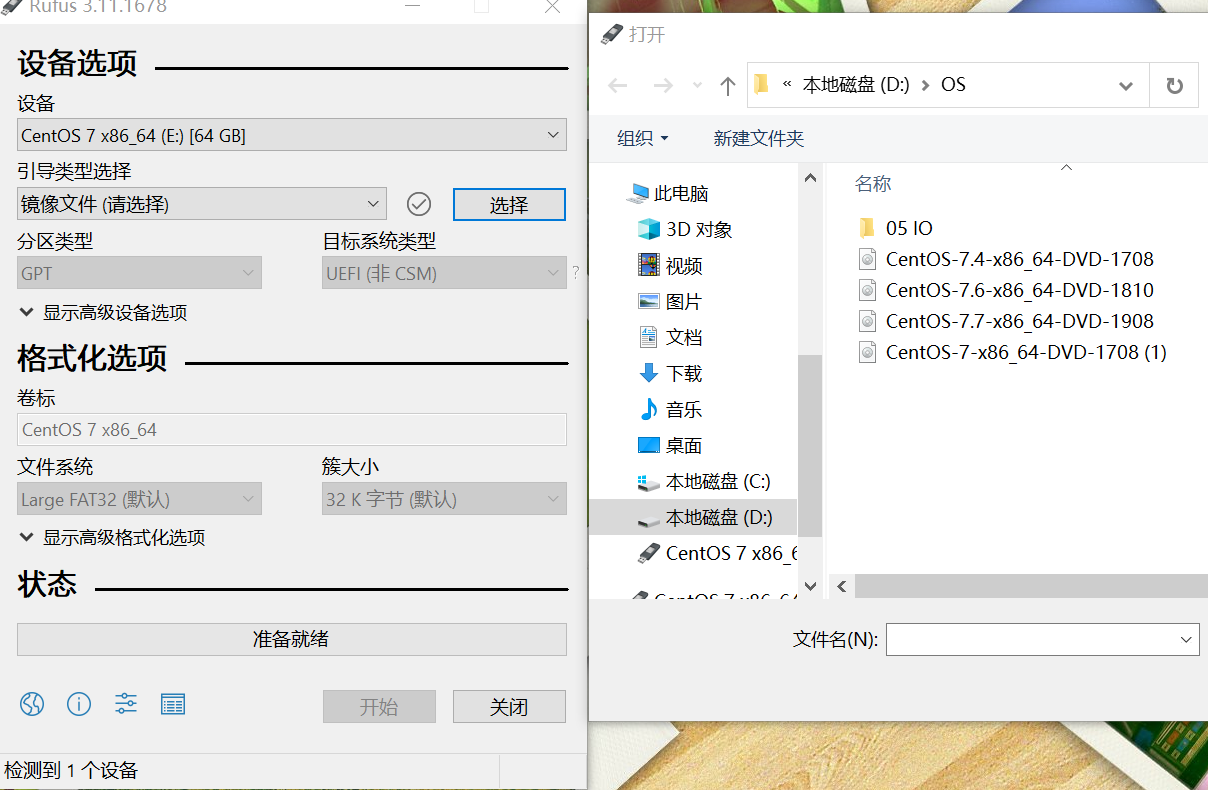Click the 选择 button in Rufus
The image size is (1208, 790).
coord(509,204)
